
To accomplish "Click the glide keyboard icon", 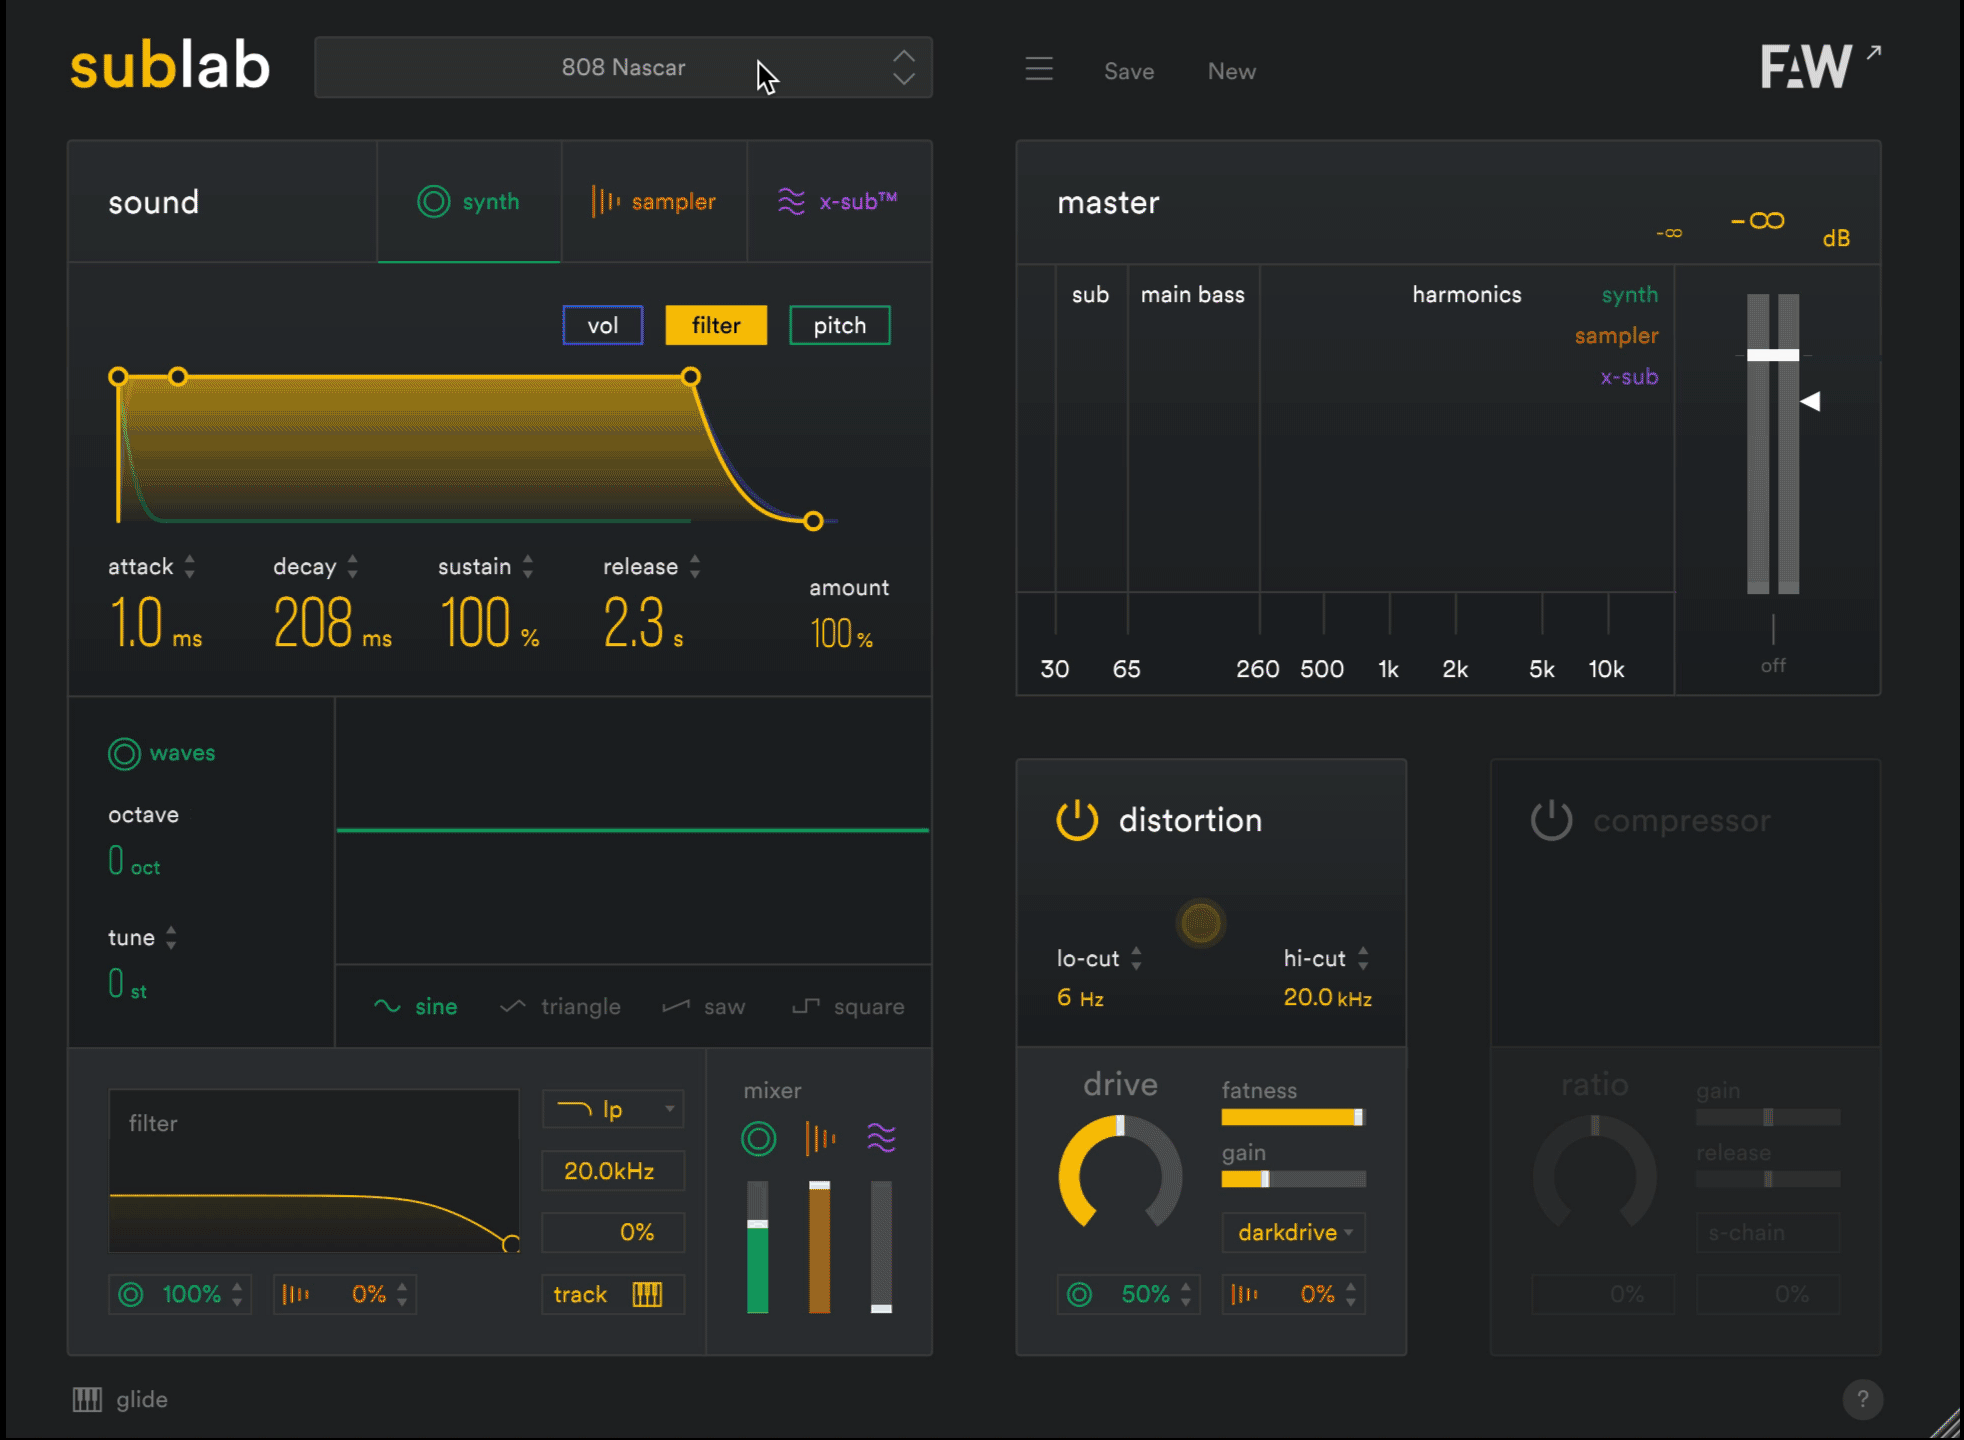I will point(87,1399).
